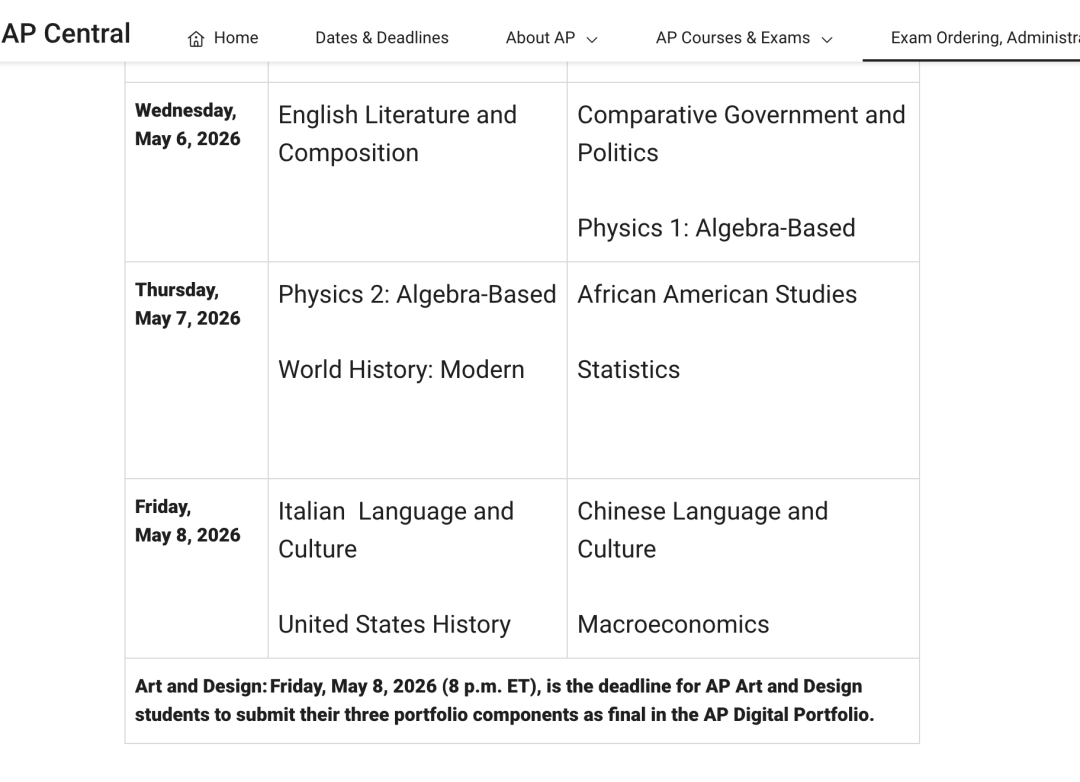Expand the AP Courses & Exams menu
The width and height of the screenshot is (1080, 782).
click(x=827, y=38)
